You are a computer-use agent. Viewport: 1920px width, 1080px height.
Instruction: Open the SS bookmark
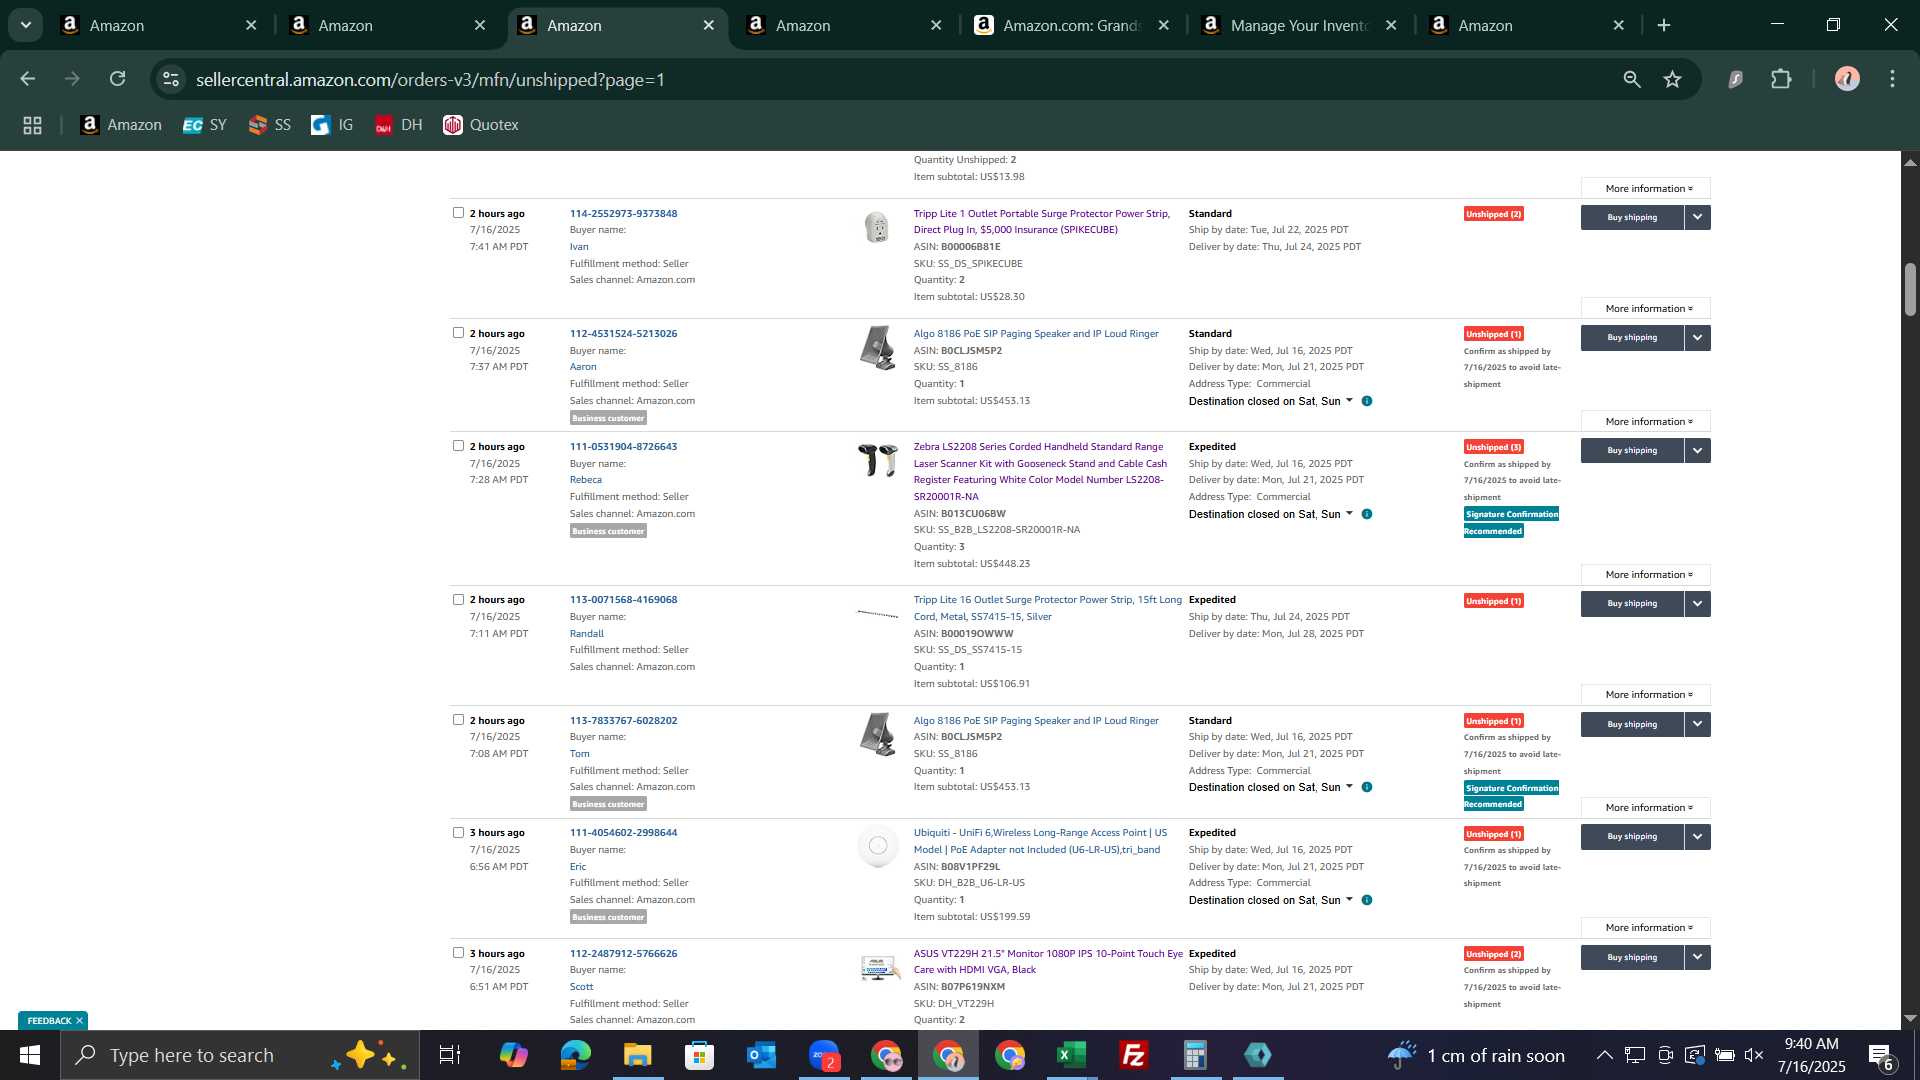[270, 125]
